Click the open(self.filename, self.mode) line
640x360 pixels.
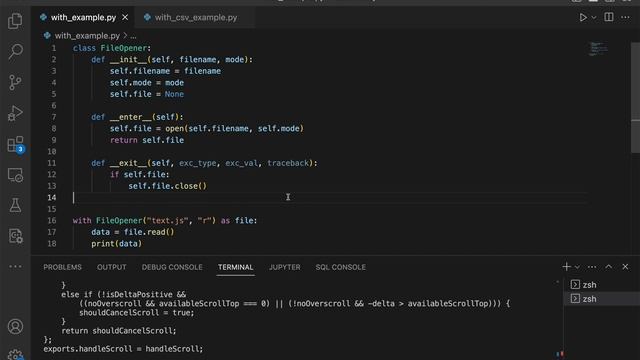pyautogui.click(x=207, y=129)
